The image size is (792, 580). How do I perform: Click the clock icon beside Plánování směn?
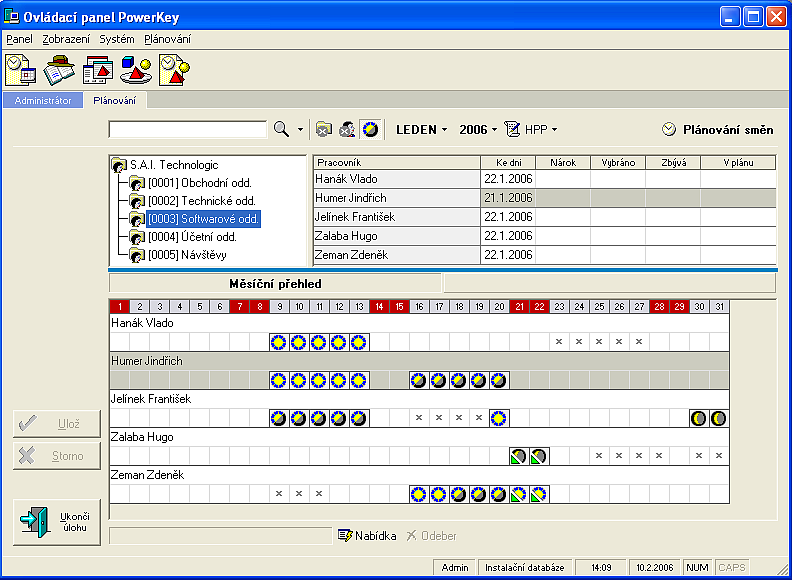coord(669,130)
